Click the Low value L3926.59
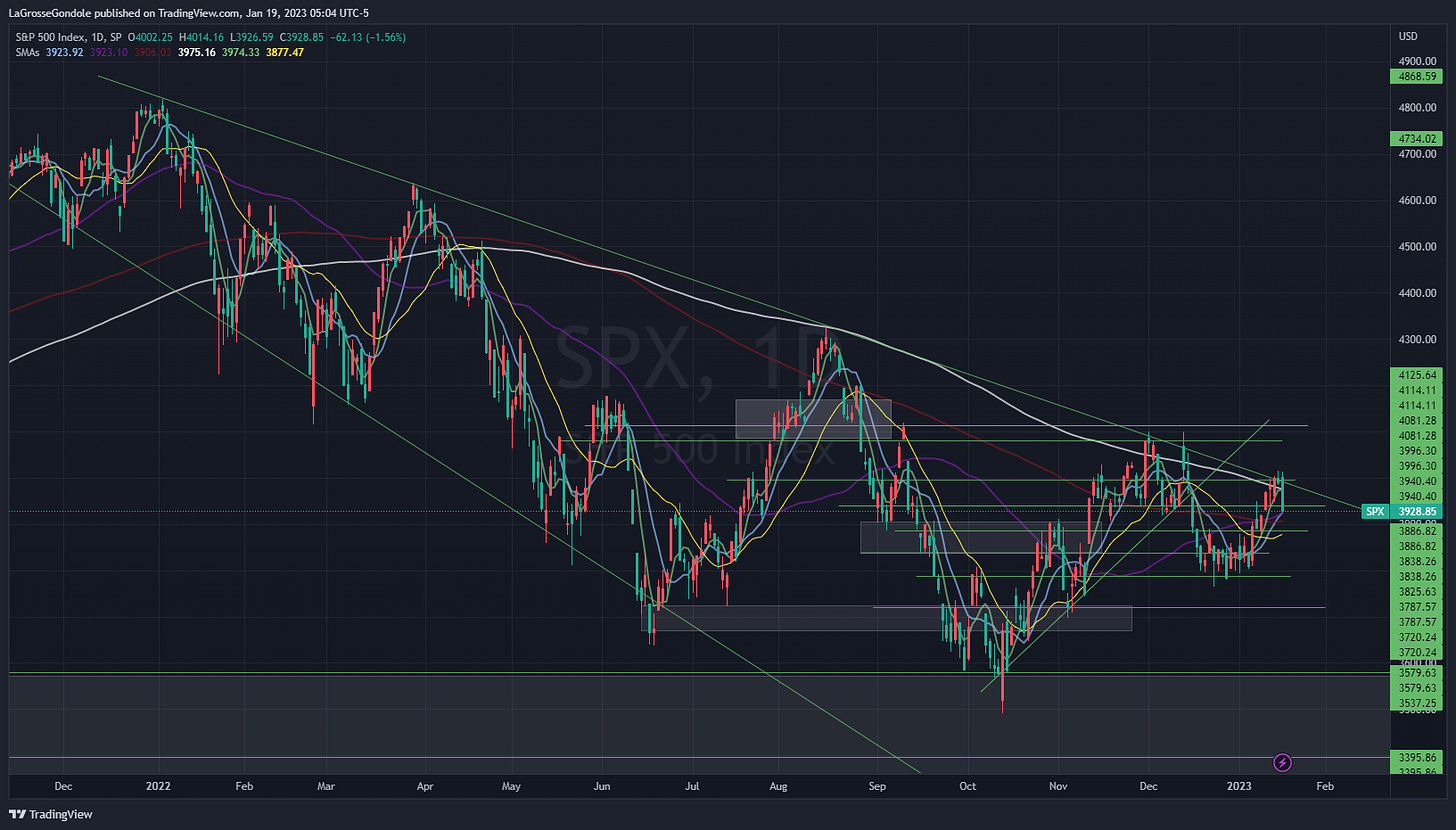The width and height of the screenshot is (1456, 830). click(251, 37)
